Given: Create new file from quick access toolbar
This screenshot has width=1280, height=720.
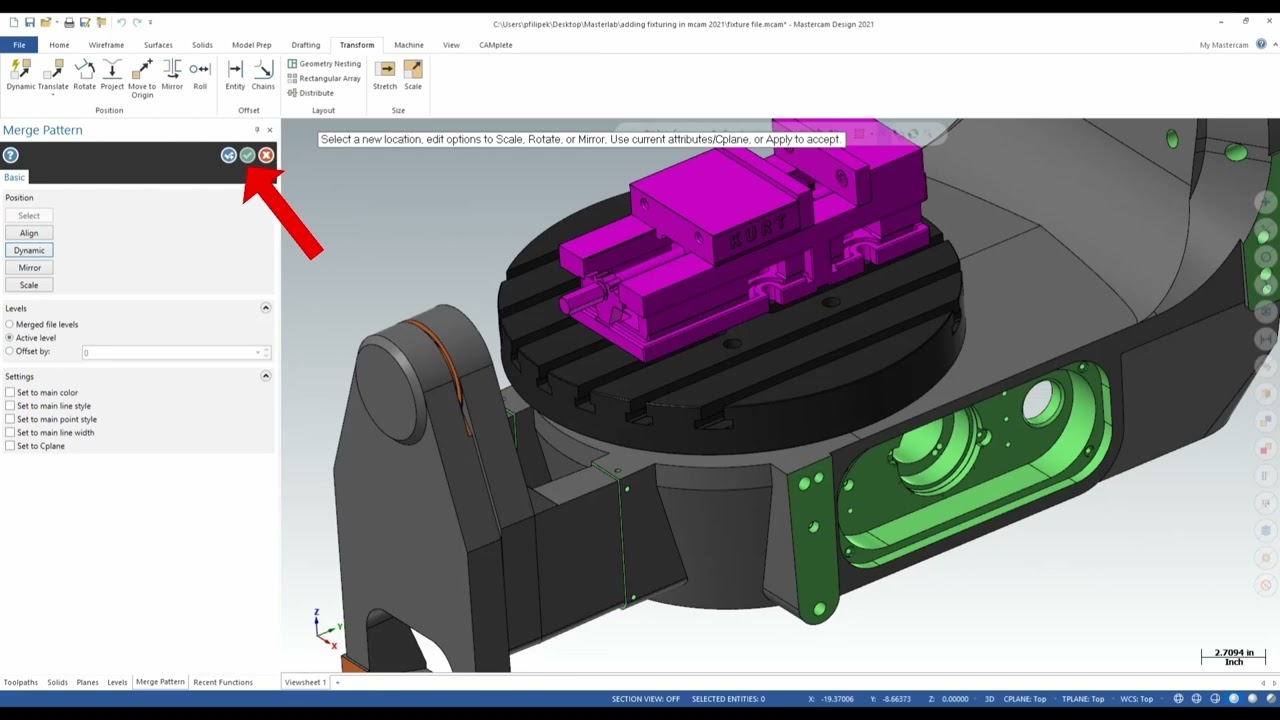Looking at the screenshot, I should 13,22.
